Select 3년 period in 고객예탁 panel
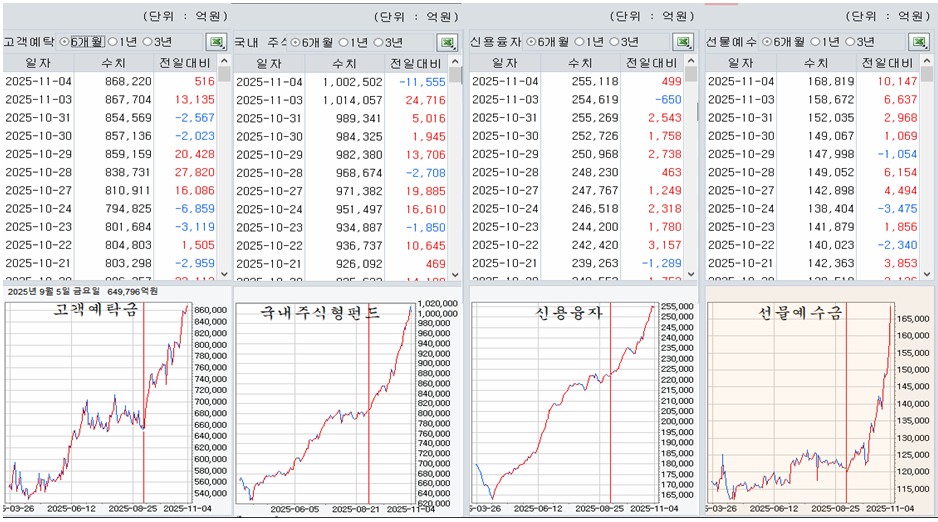Viewport: 938px width, 522px height. point(149,42)
